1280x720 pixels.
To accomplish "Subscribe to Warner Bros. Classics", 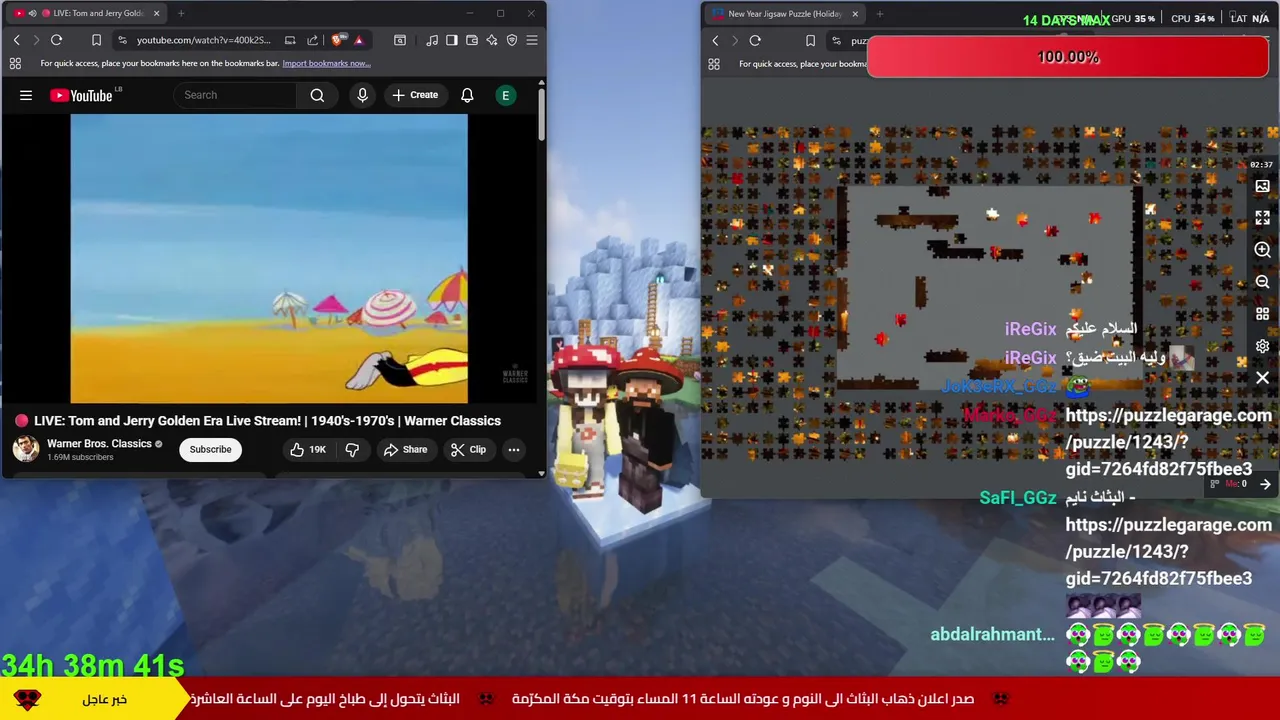I will pos(210,449).
